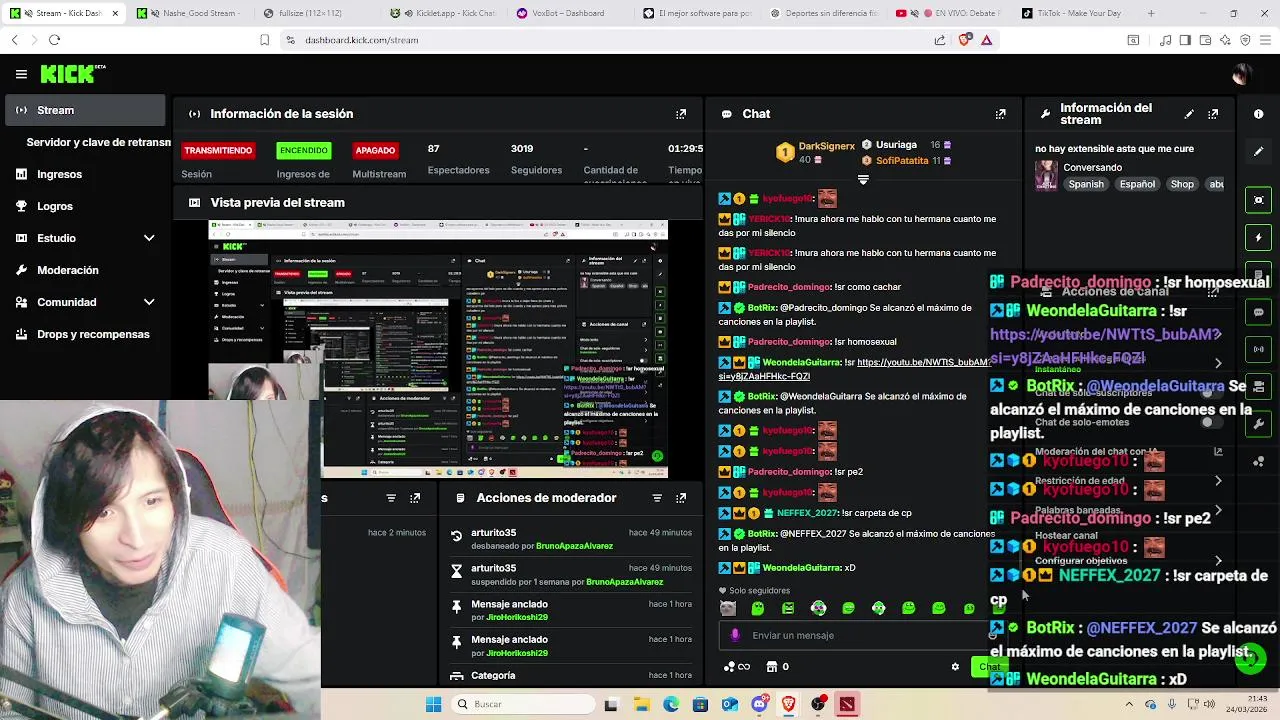Reload the dashboard page
This screenshot has height=720, width=1280.
click(54, 40)
